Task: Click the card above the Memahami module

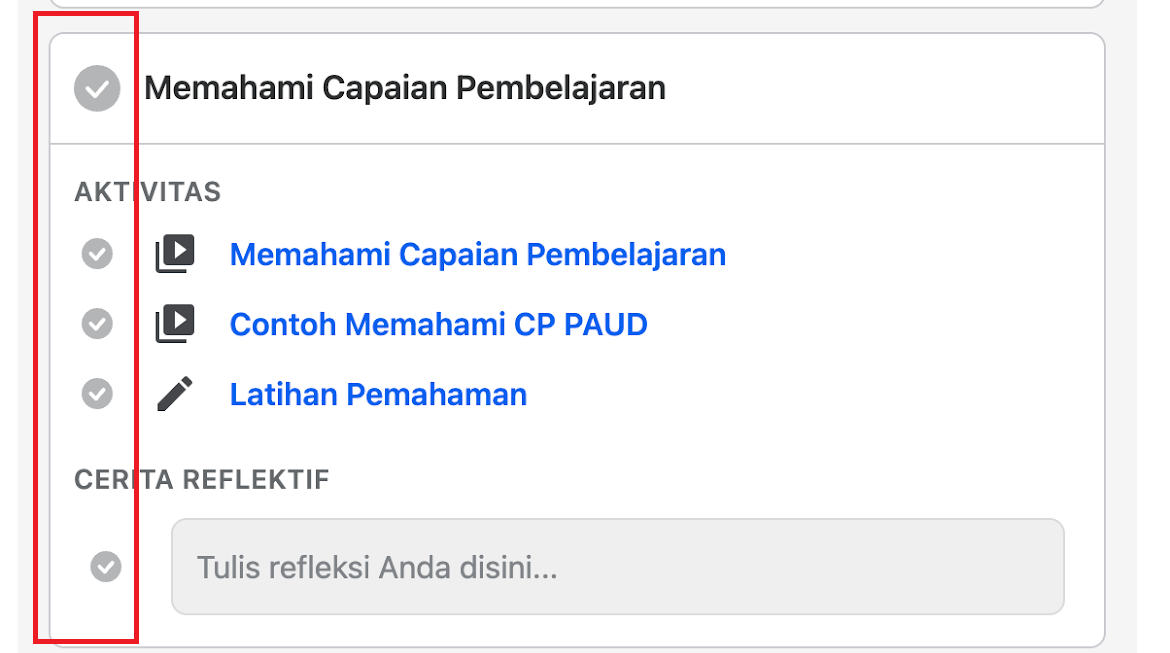Action: coord(577,3)
